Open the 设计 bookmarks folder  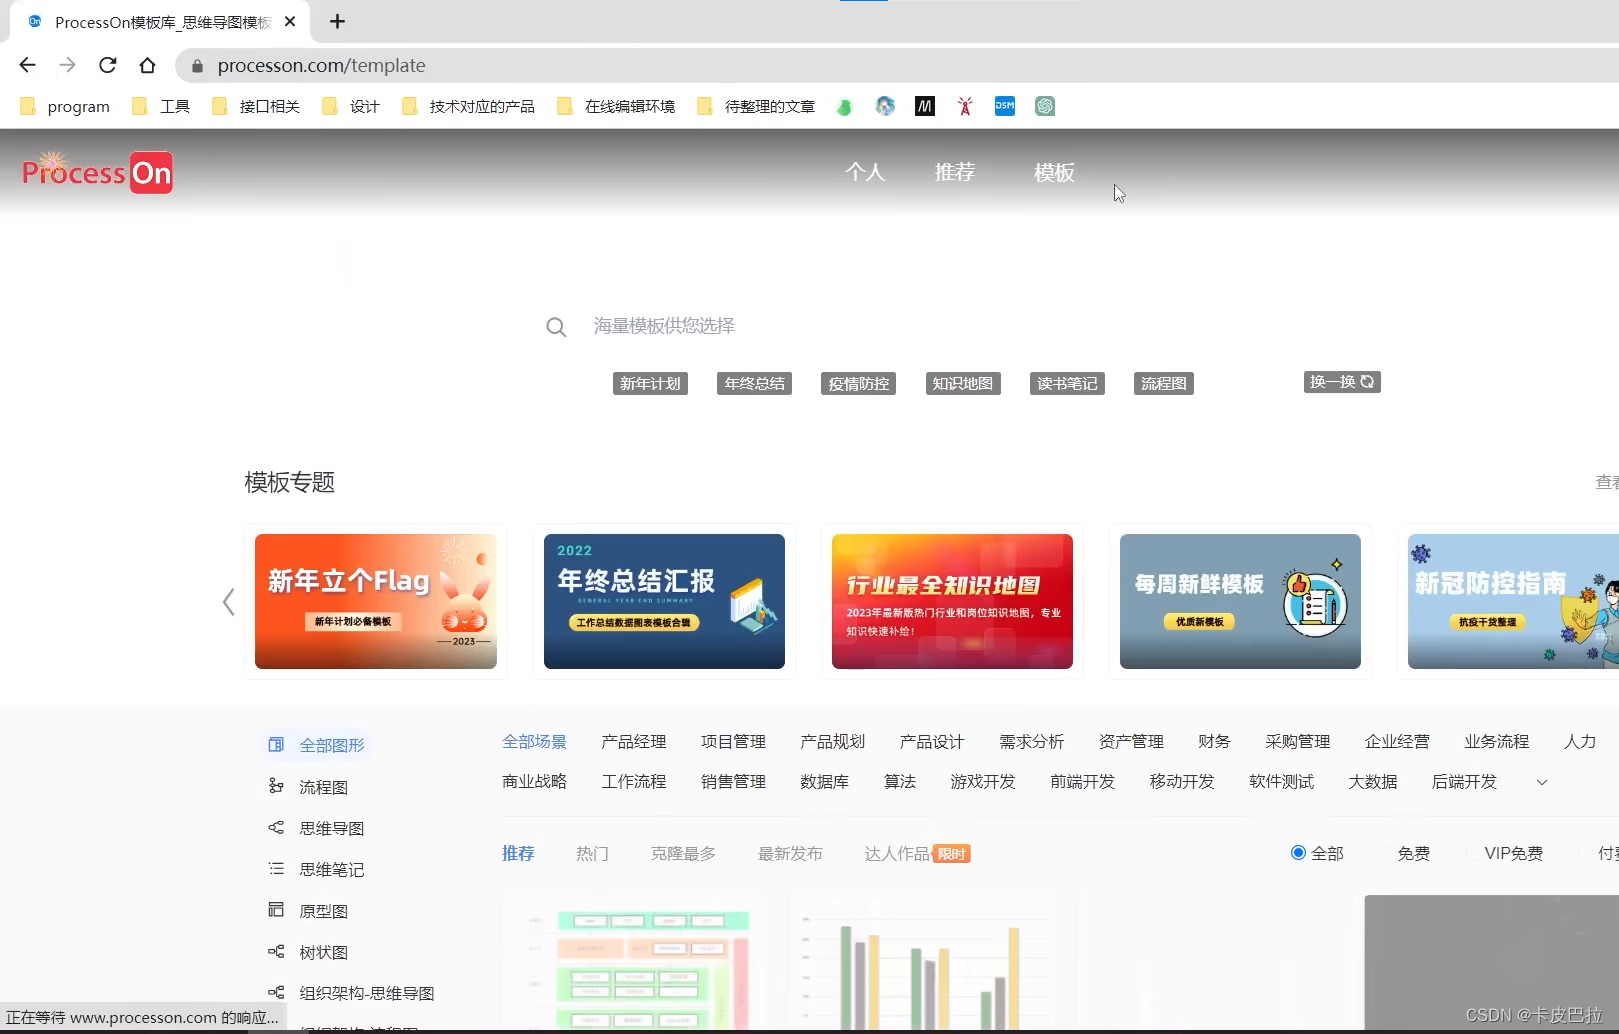tap(351, 106)
